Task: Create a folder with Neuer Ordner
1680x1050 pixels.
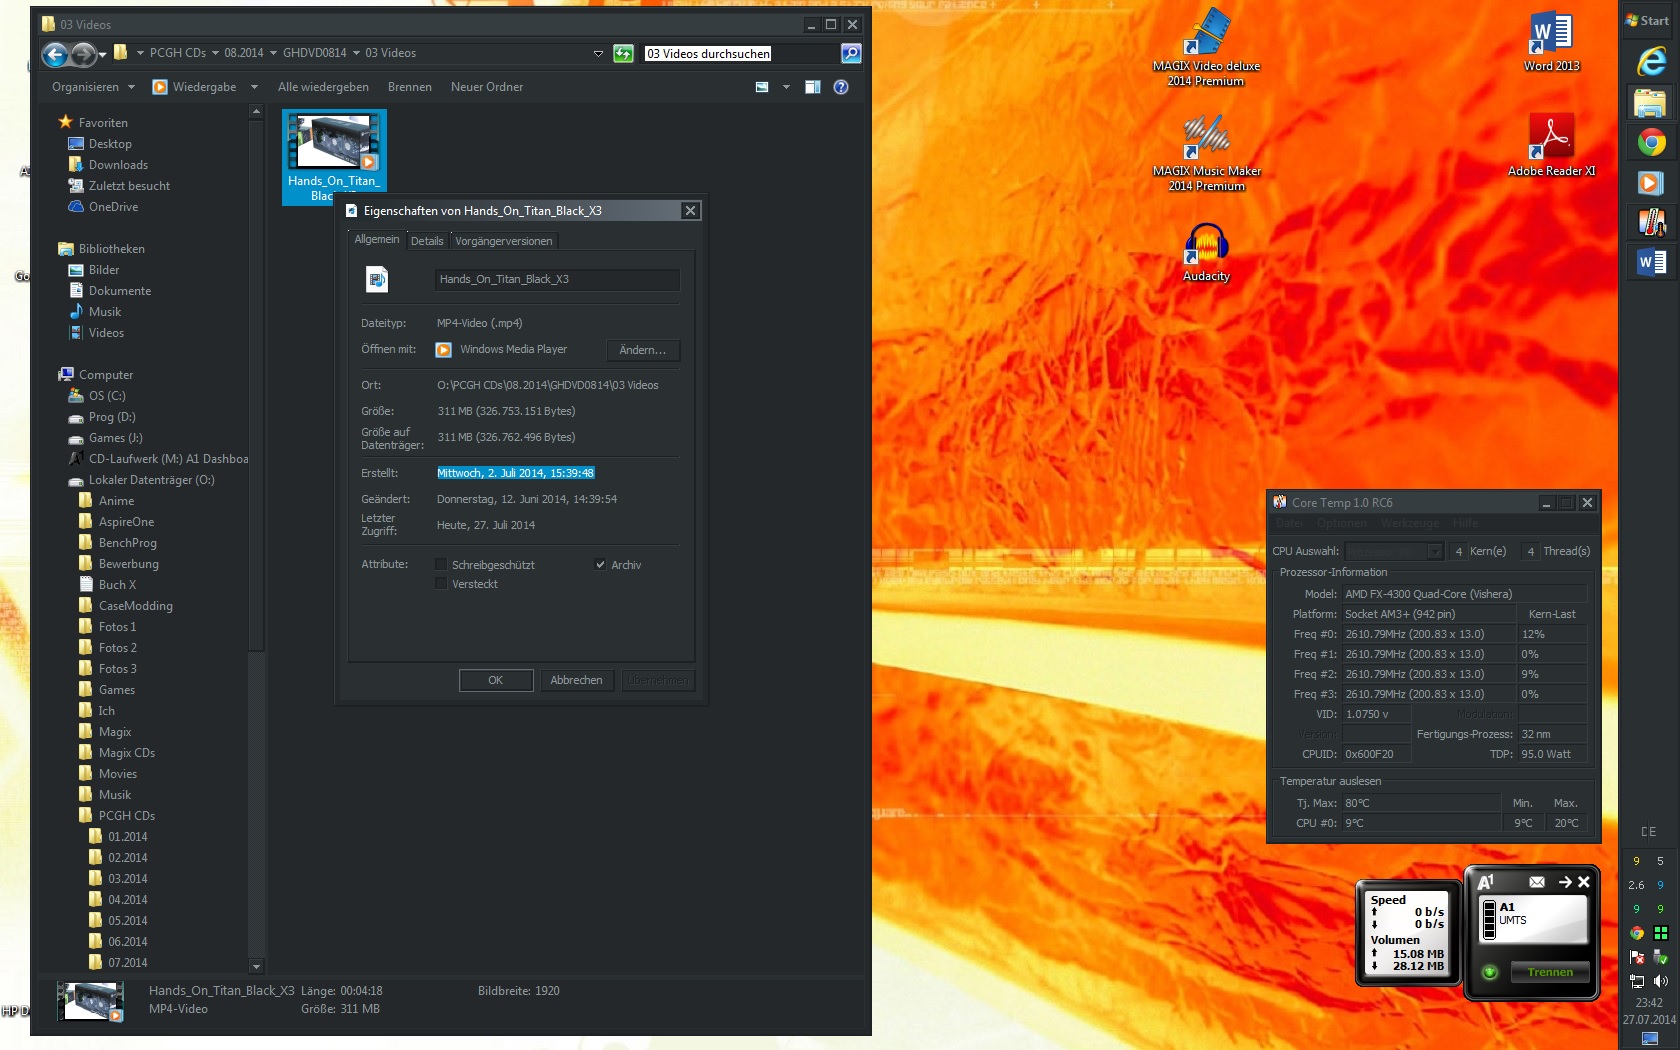Action: pos(487,87)
